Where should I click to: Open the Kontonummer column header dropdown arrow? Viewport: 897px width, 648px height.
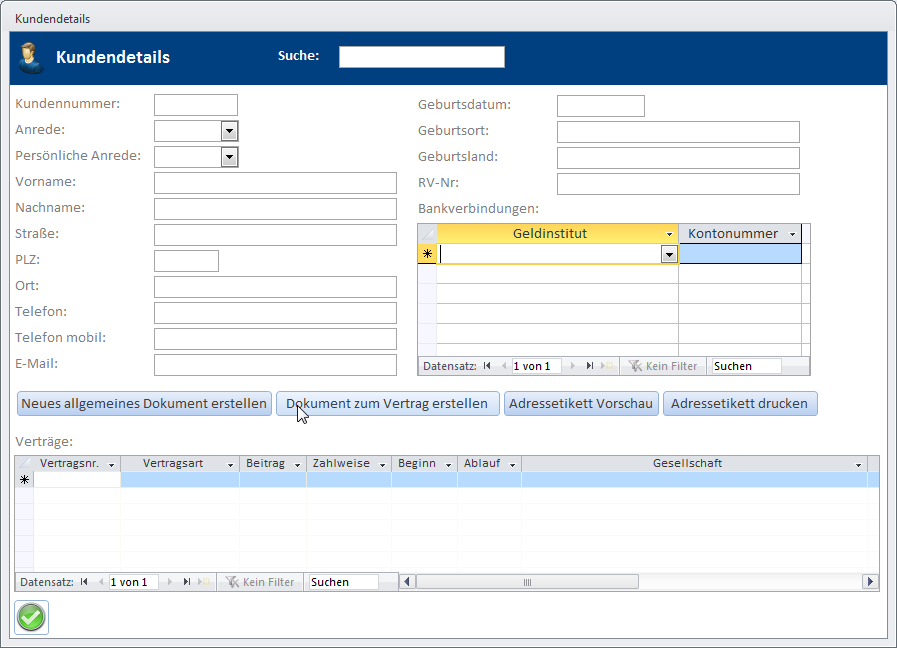793,234
